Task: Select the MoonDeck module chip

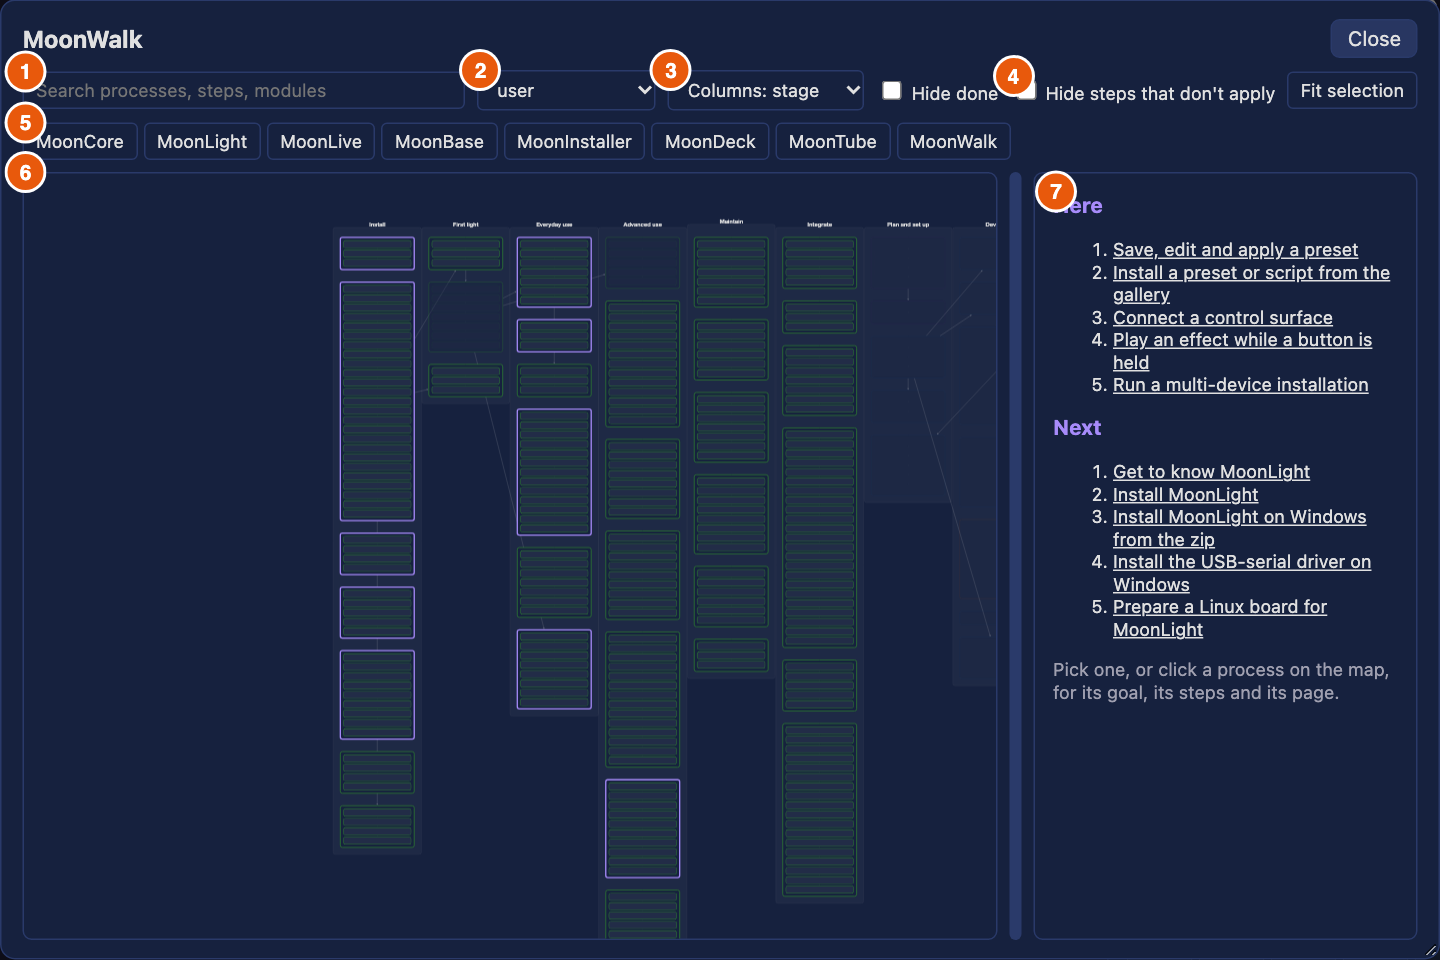Action: 710,141
